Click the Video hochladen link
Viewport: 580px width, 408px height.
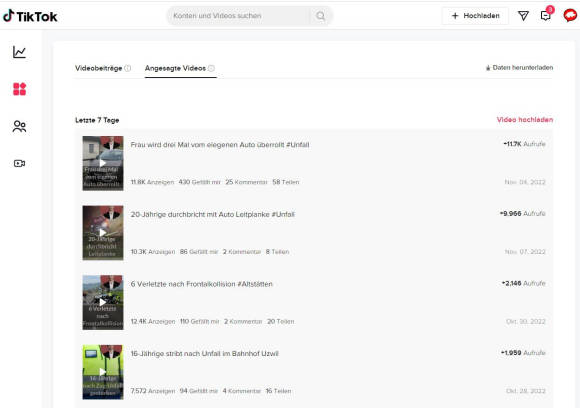click(x=525, y=119)
